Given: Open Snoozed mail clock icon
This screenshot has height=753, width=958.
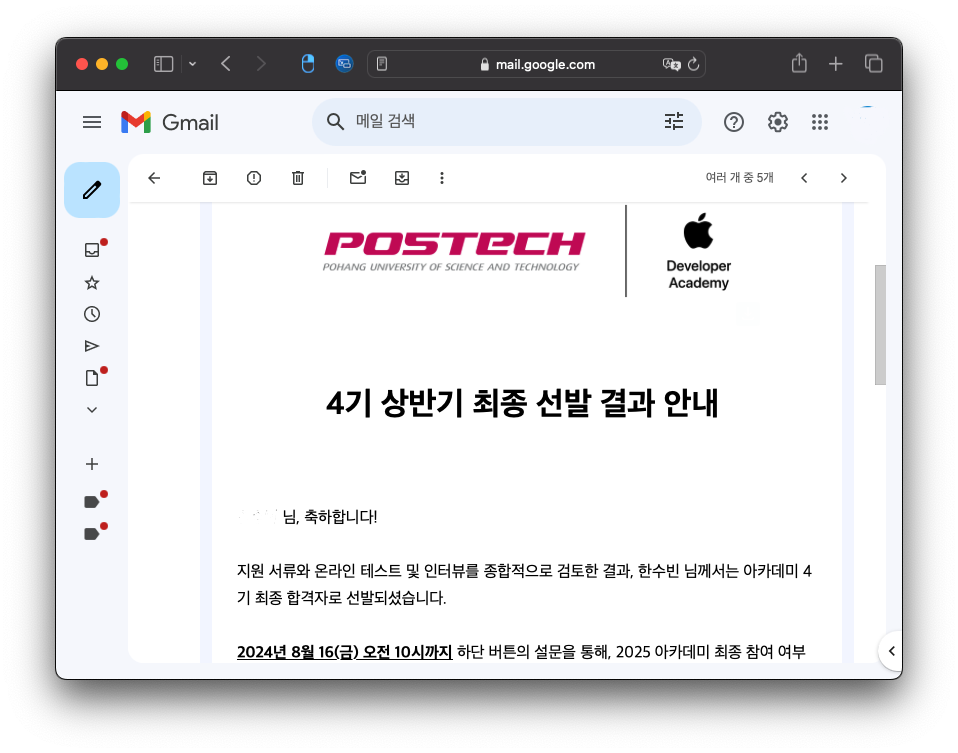Looking at the screenshot, I should 92,314.
